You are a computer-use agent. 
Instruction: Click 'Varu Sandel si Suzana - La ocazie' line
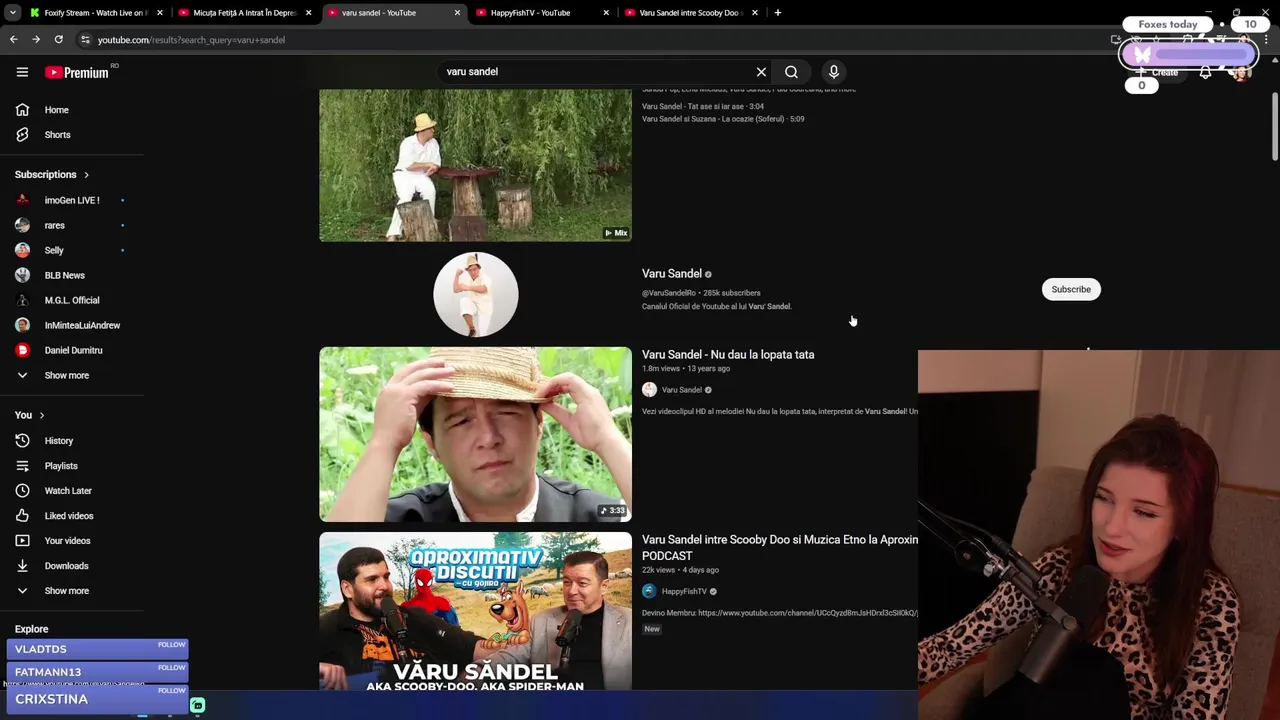click(x=722, y=119)
